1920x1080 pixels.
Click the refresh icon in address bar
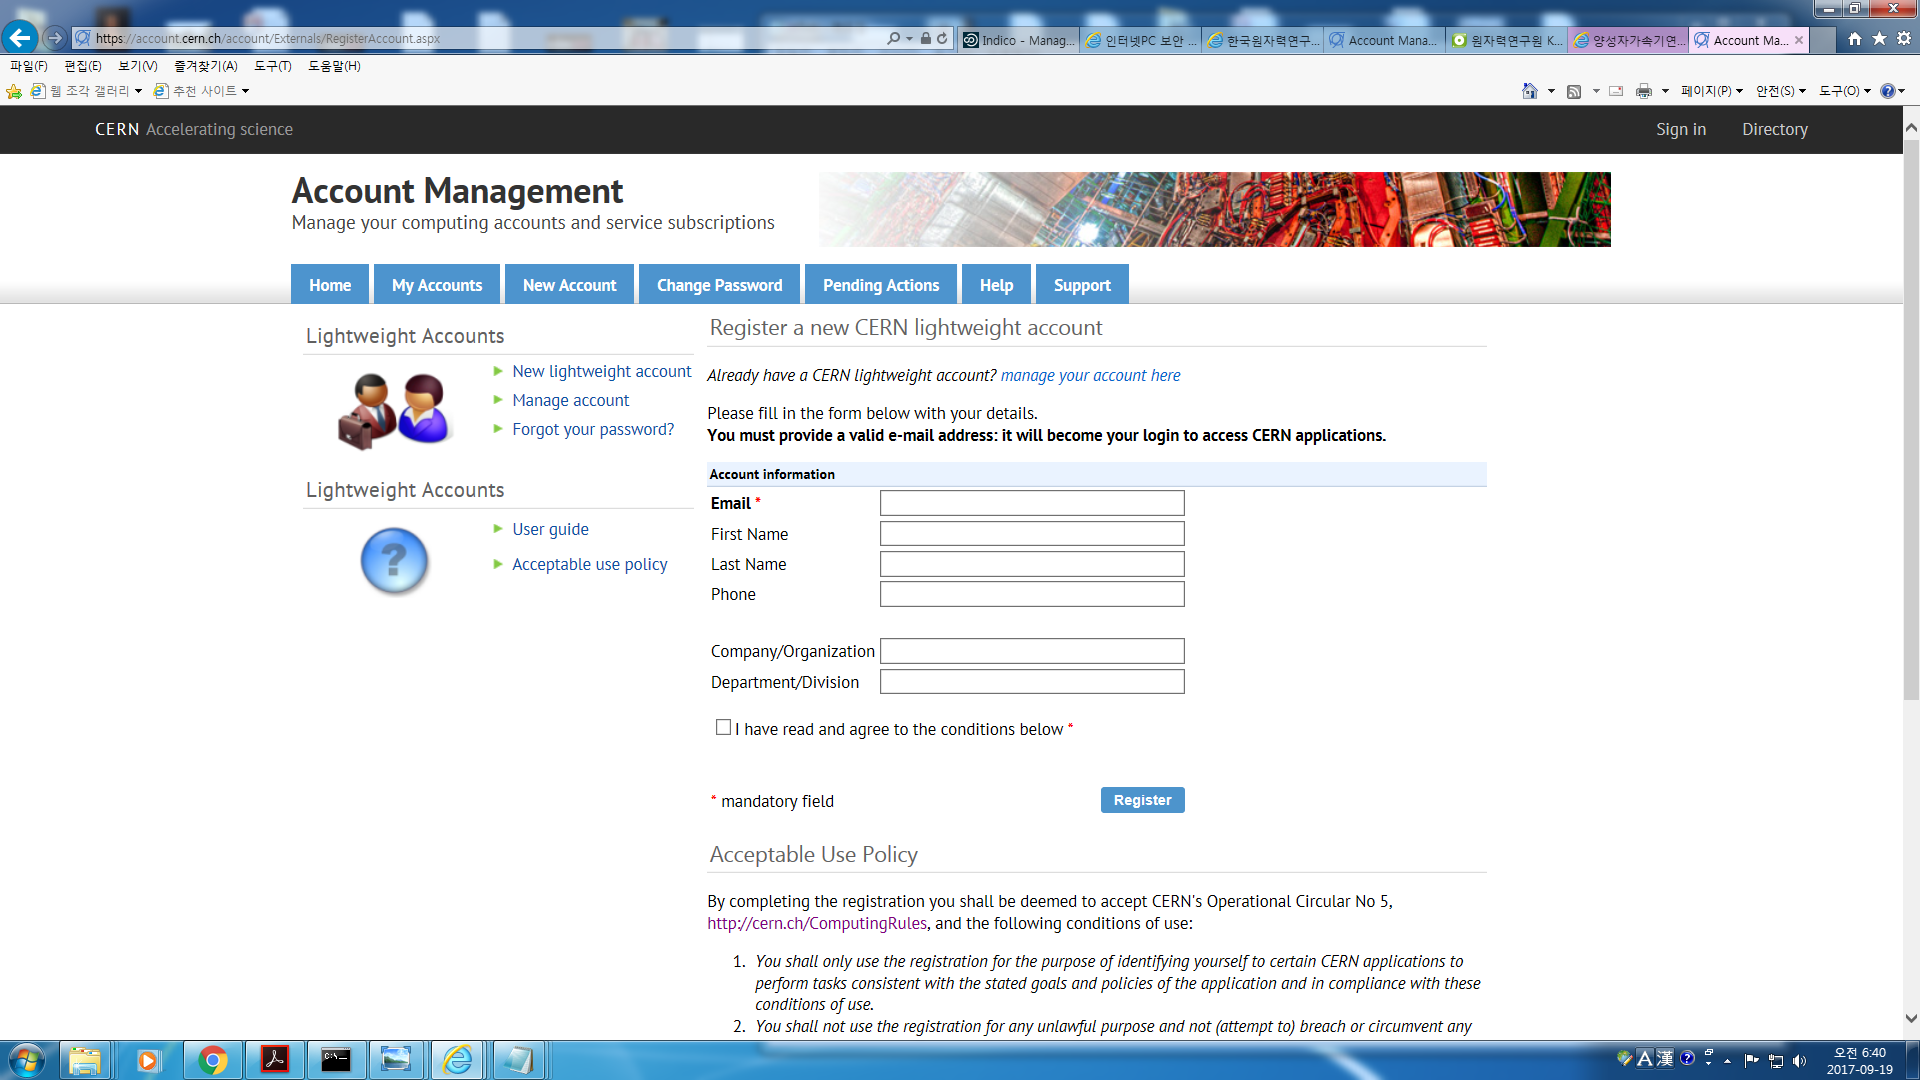point(942,38)
